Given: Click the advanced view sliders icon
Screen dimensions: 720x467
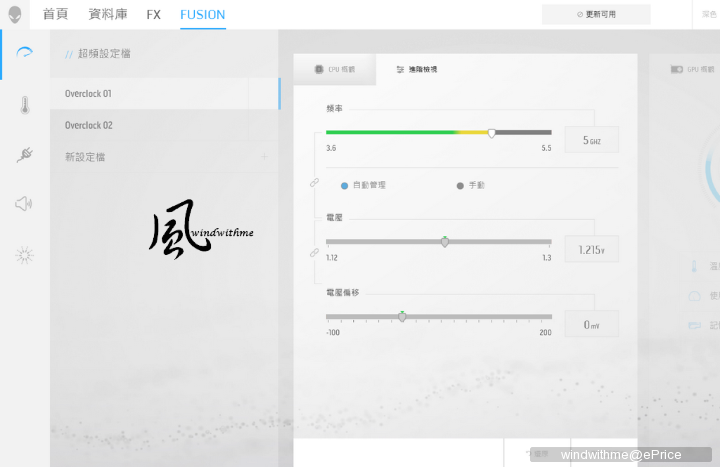Looking at the screenshot, I should coord(400,69).
